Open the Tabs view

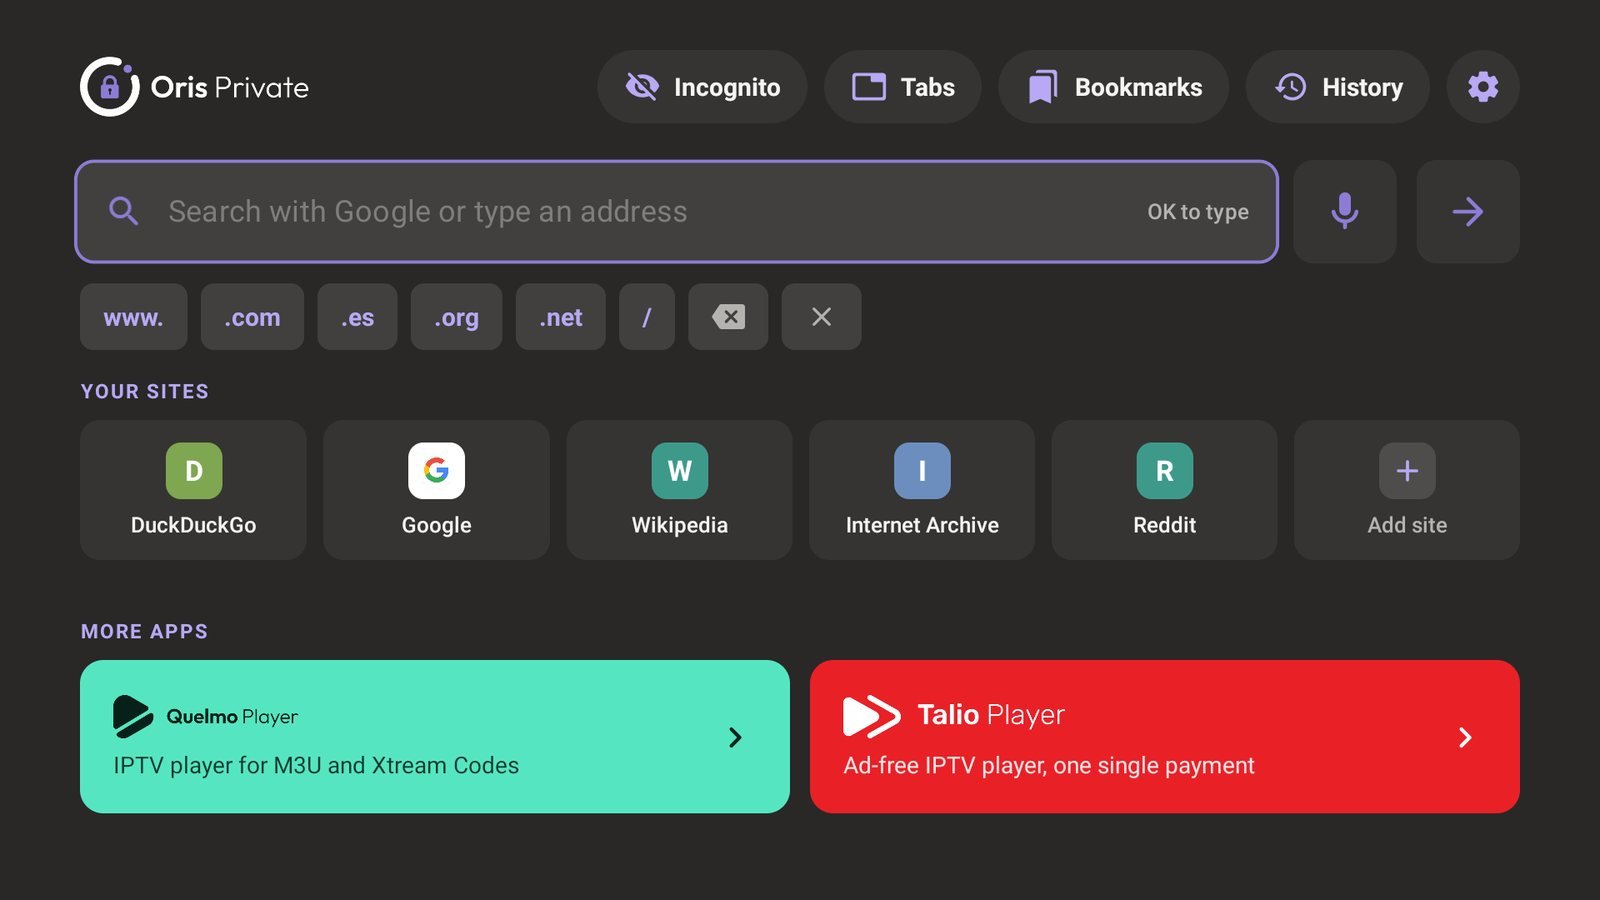click(903, 87)
